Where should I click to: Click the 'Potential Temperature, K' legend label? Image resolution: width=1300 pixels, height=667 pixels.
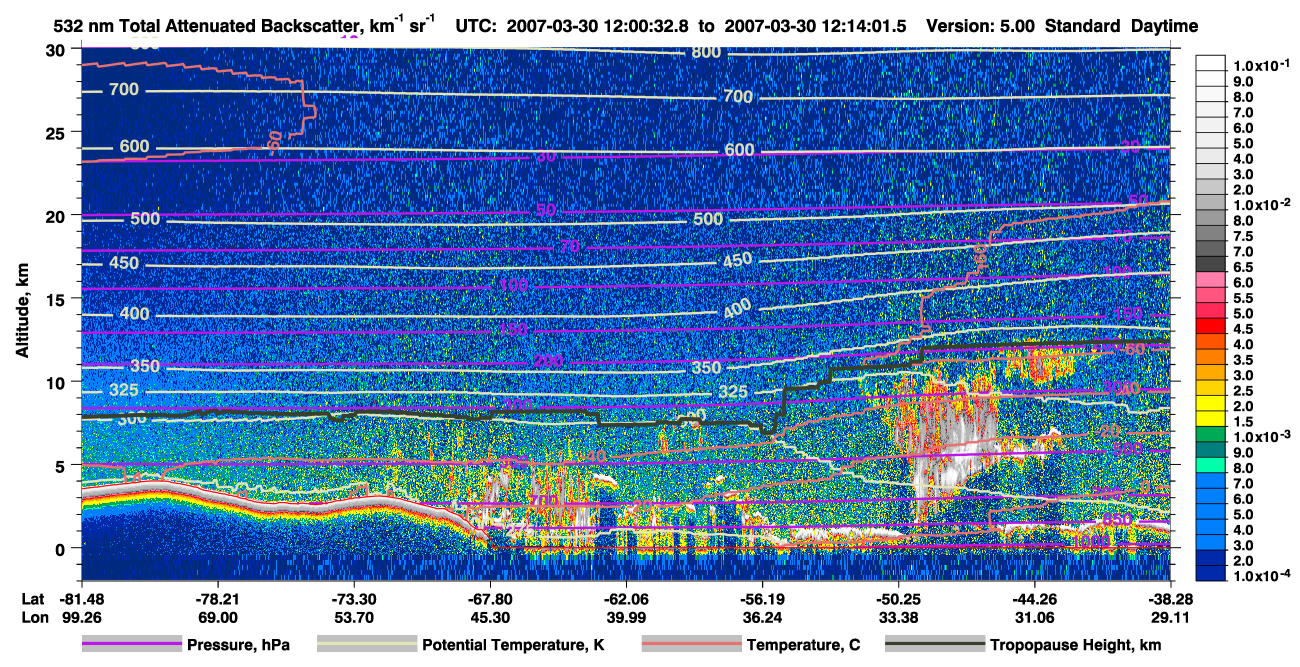click(513, 646)
